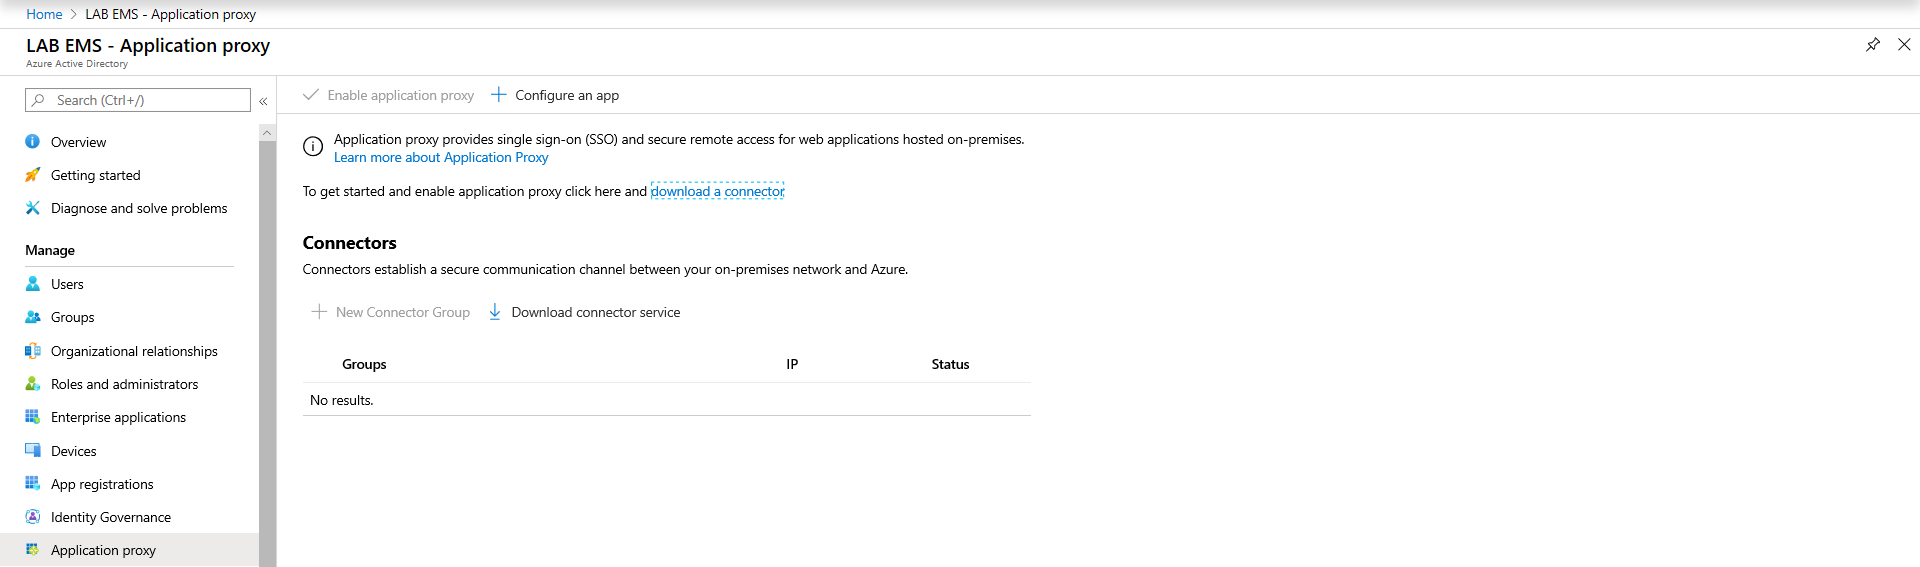Click Download connector service button
Screen dimensions: 1920x567
(584, 312)
